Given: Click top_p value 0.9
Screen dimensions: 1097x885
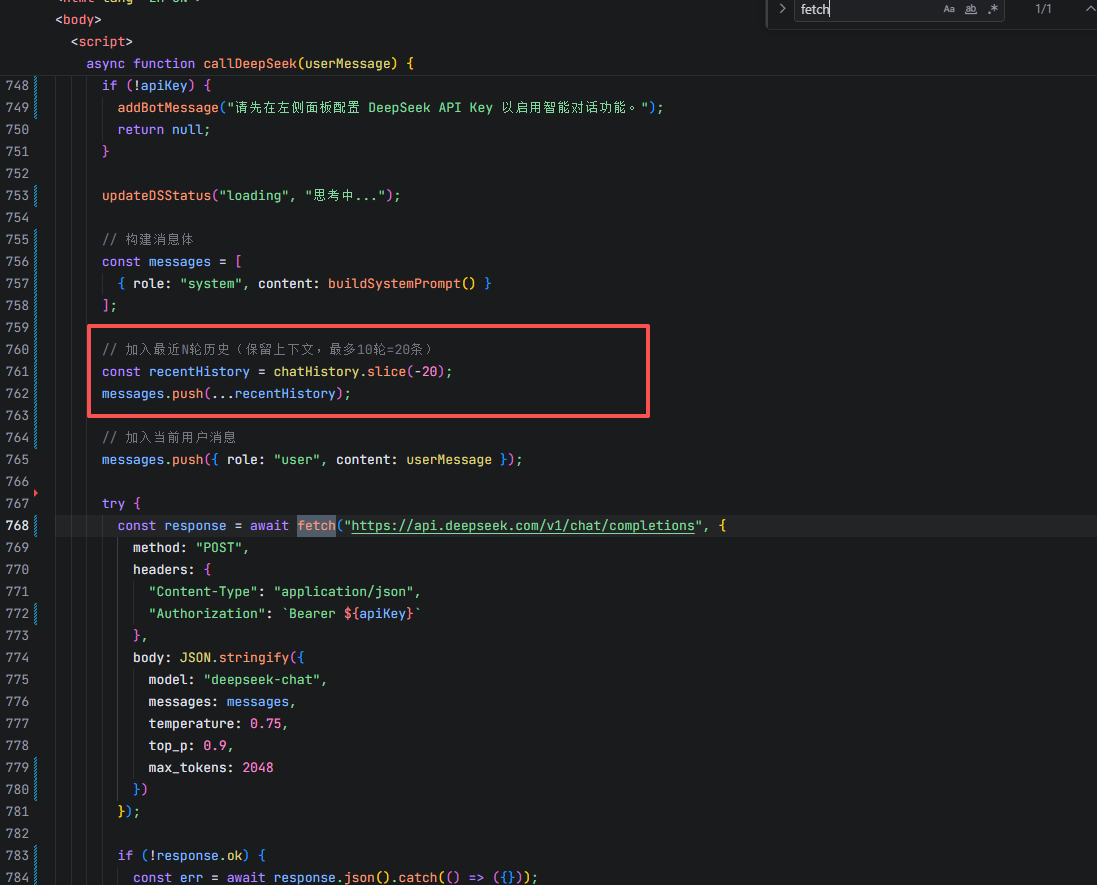Looking at the screenshot, I should (x=215, y=746).
